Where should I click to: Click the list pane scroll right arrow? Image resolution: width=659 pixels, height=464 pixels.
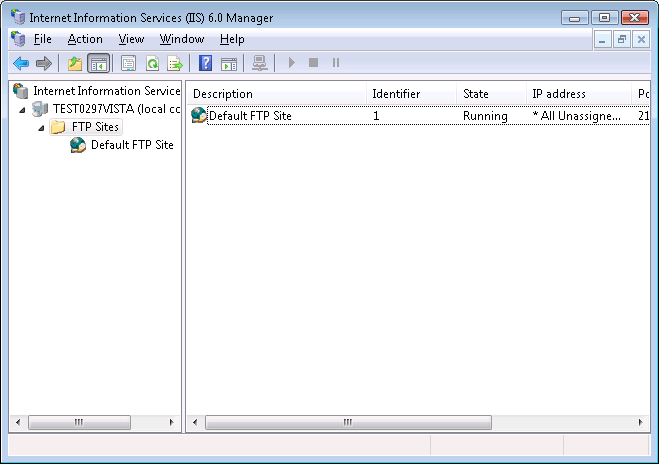point(640,422)
